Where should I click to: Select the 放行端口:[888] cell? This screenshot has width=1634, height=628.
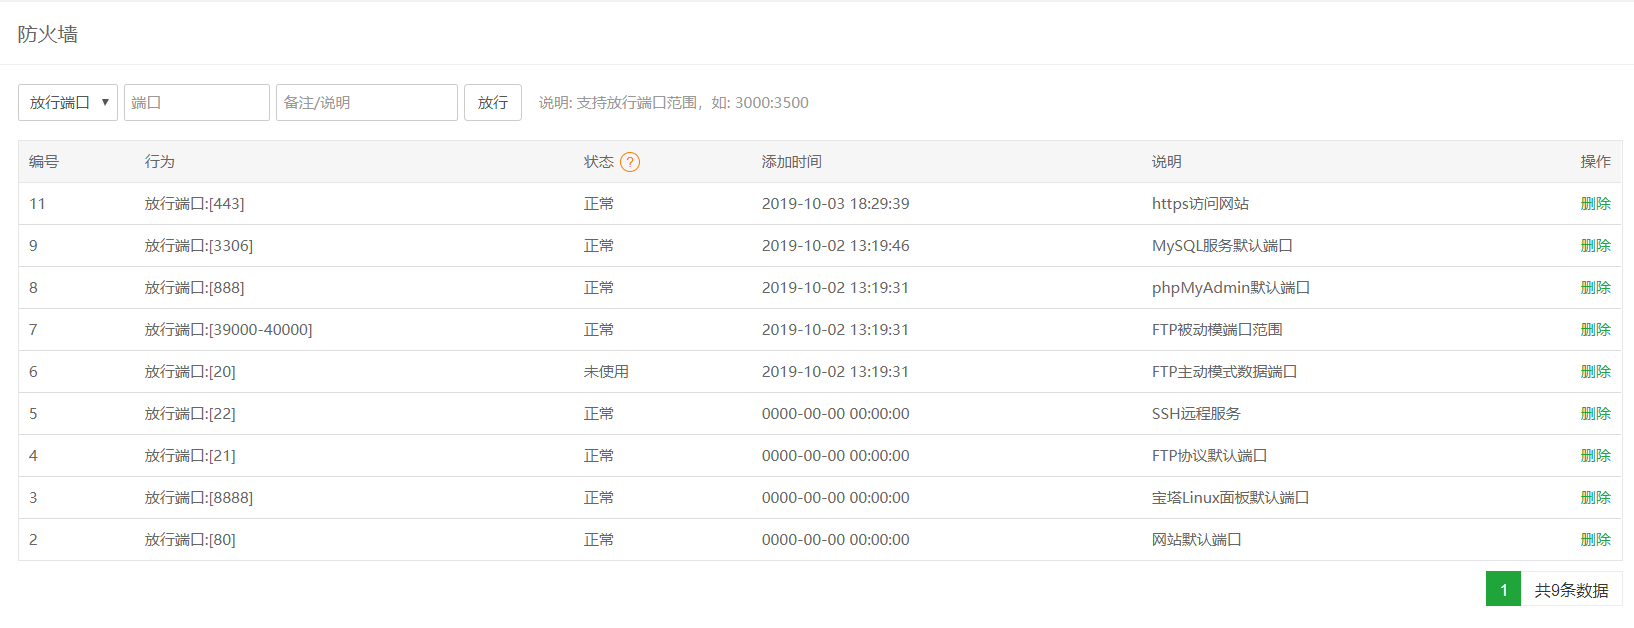pos(194,288)
